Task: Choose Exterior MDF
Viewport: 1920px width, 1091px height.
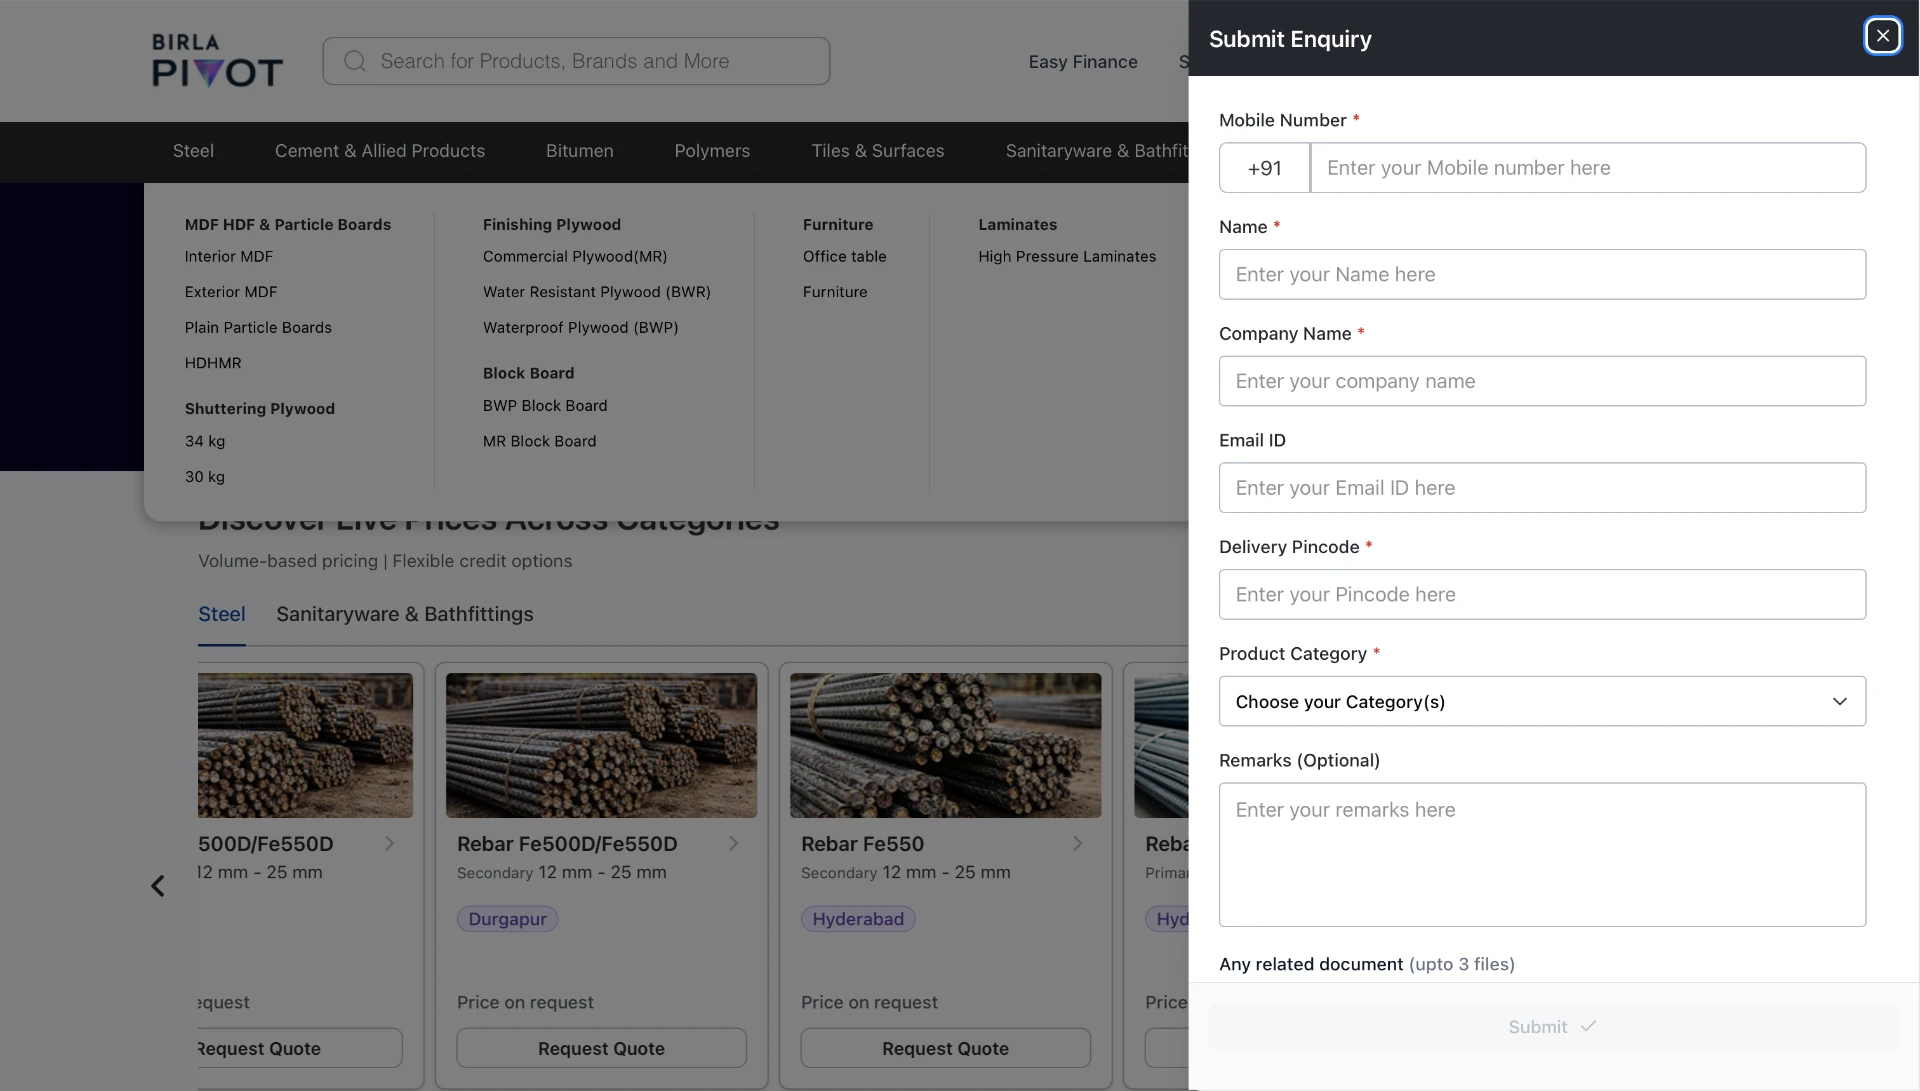Action: [x=231, y=292]
